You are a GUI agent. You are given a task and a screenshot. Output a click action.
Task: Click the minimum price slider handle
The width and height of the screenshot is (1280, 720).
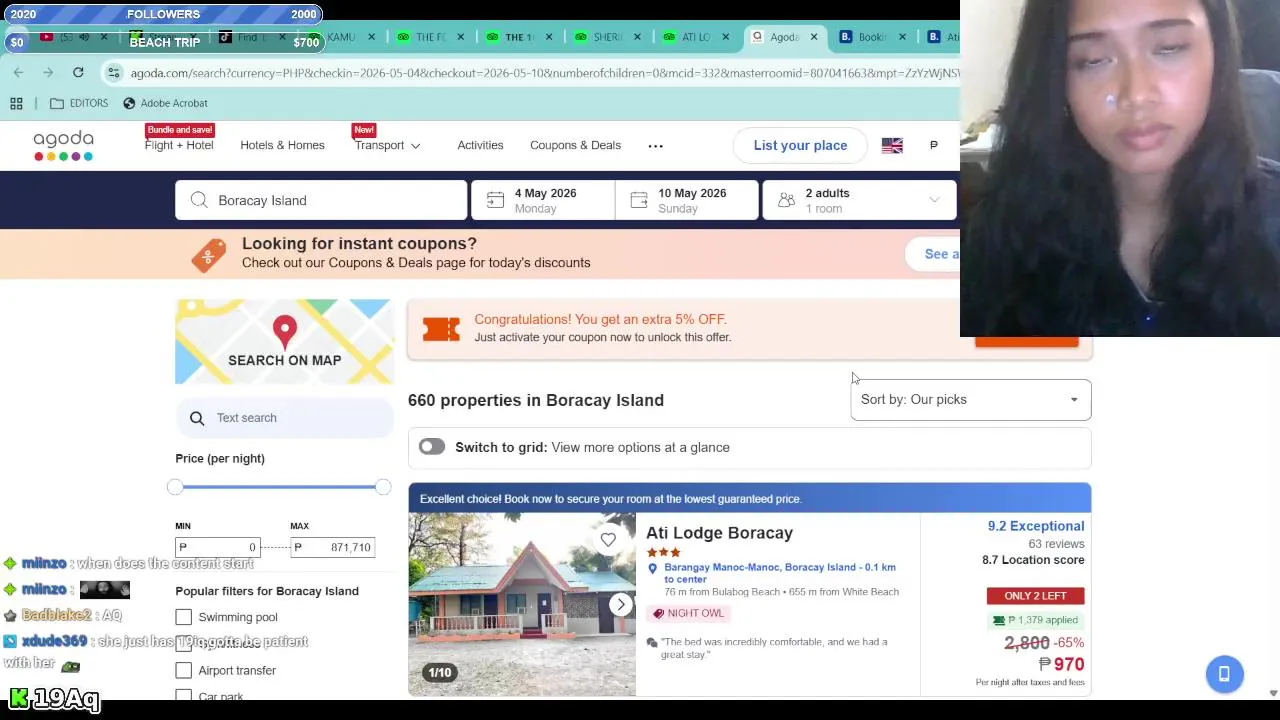click(x=175, y=487)
